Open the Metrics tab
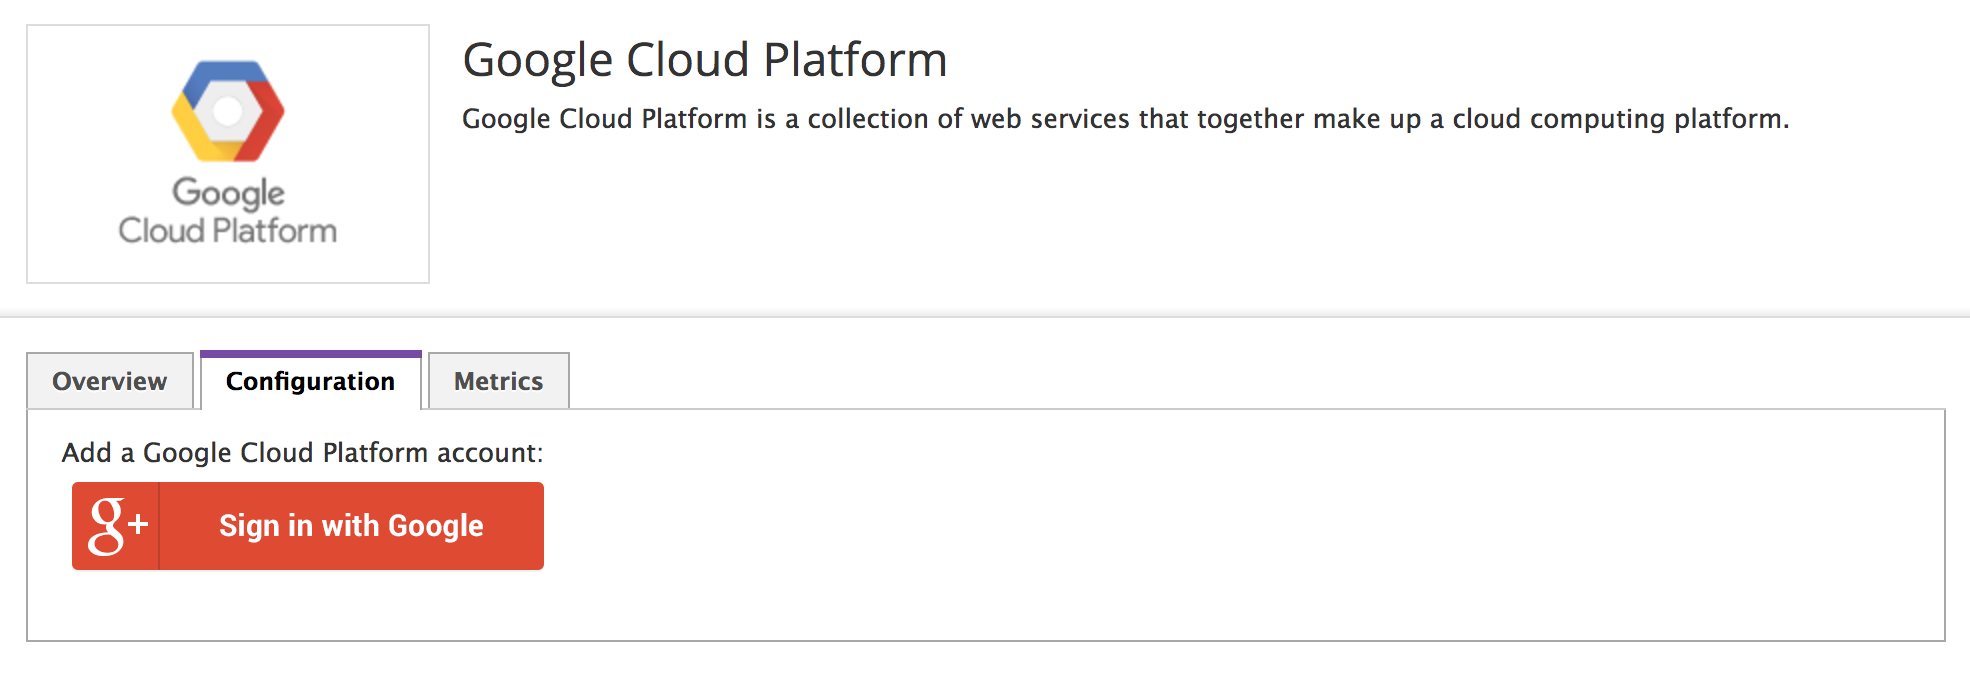The height and width of the screenshot is (692, 1970). click(x=497, y=381)
